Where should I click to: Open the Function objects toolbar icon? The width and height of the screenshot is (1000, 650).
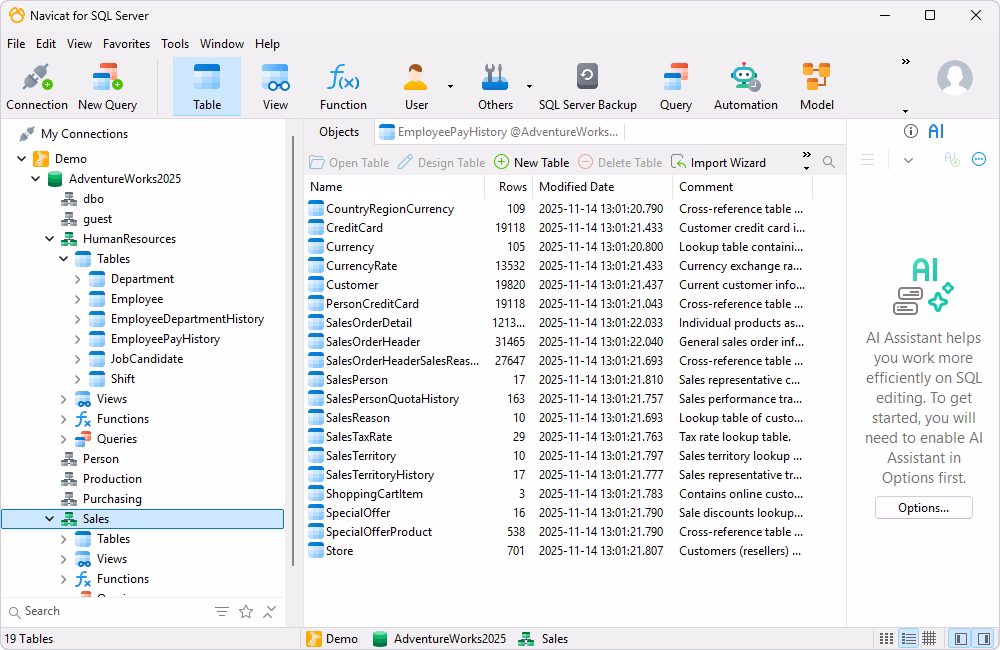(343, 87)
